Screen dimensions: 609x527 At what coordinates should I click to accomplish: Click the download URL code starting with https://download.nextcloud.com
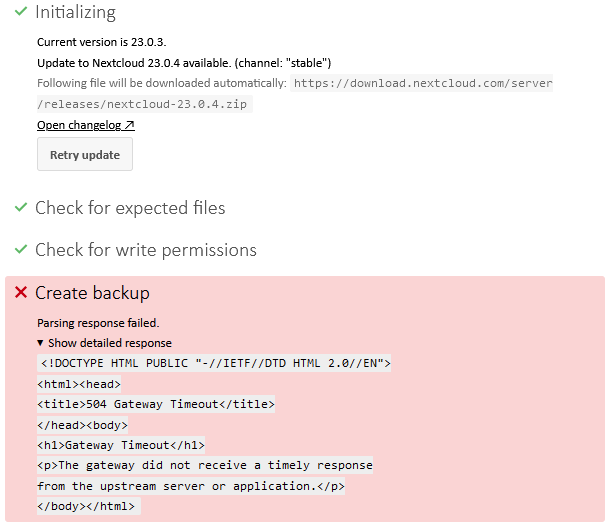(421, 83)
